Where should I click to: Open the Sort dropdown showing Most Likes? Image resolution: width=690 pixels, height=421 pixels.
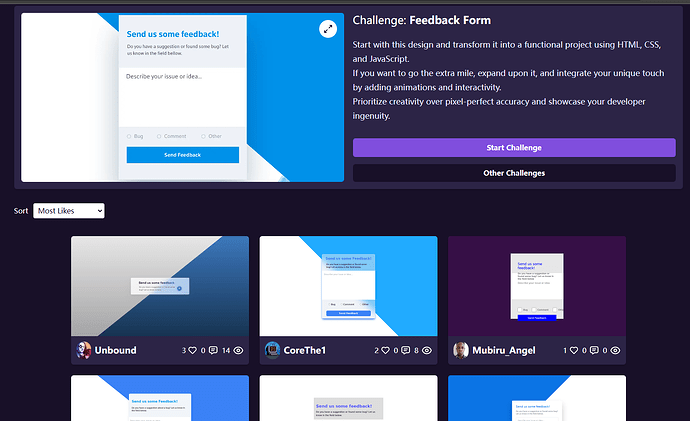(x=69, y=211)
